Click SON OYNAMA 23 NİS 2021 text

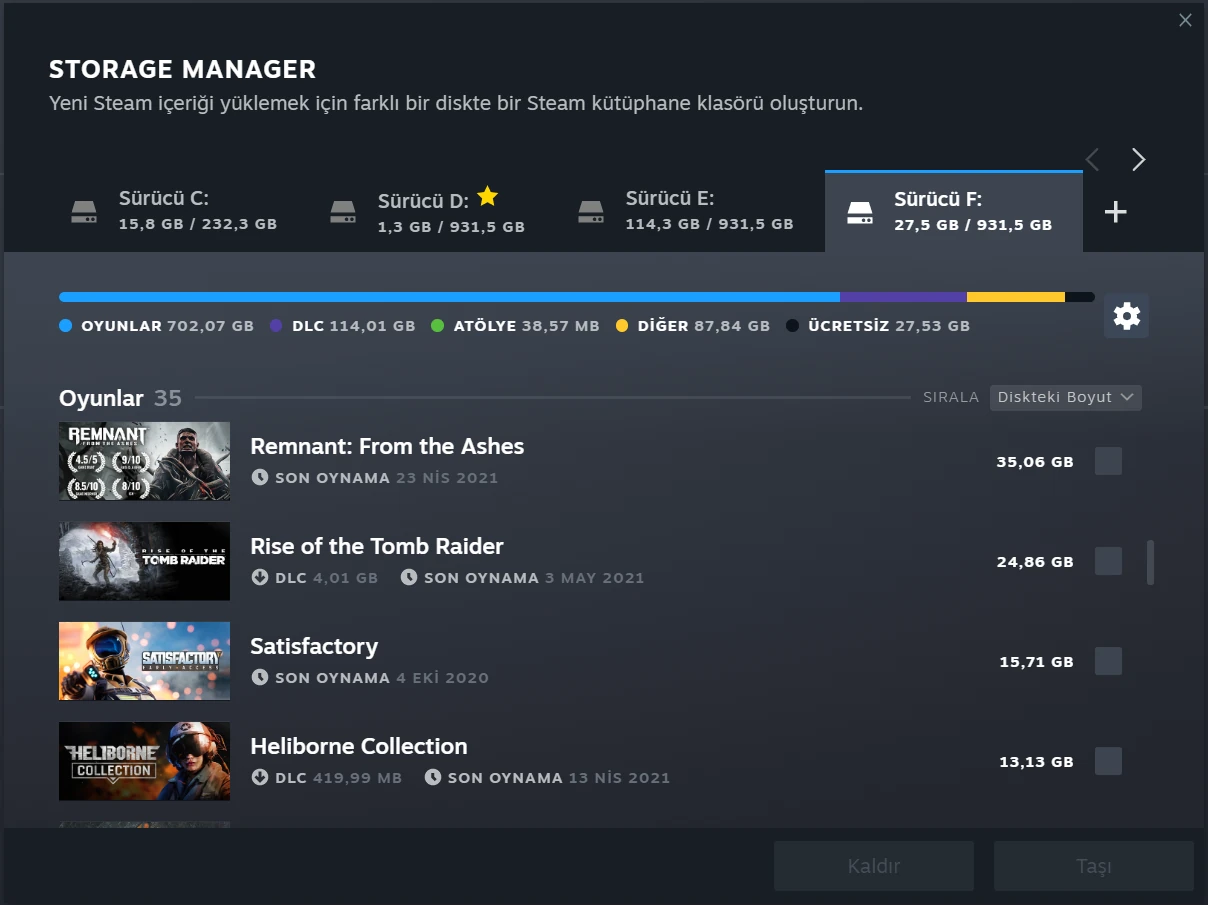(x=386, y=478)
